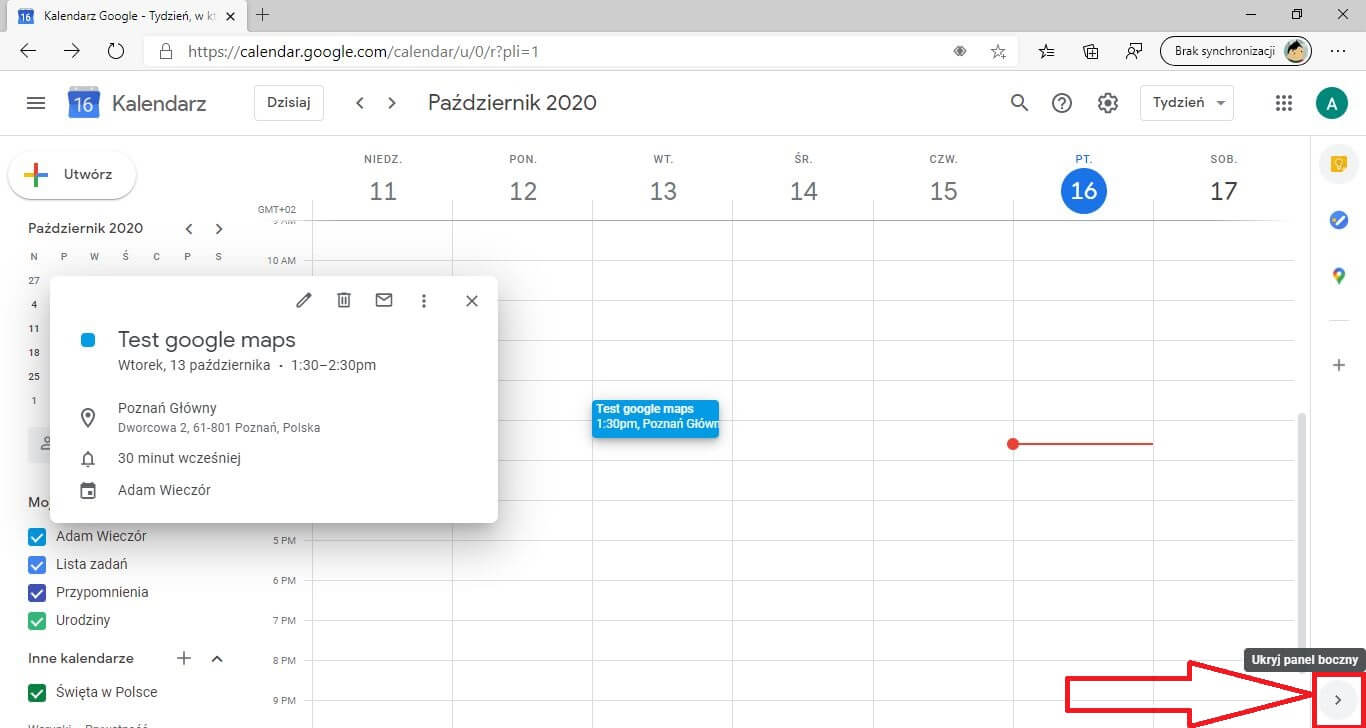This screenshot has width=1366, height=728.
Task: Open the Tydzień view dropdown
Action: coord(1187,103)
